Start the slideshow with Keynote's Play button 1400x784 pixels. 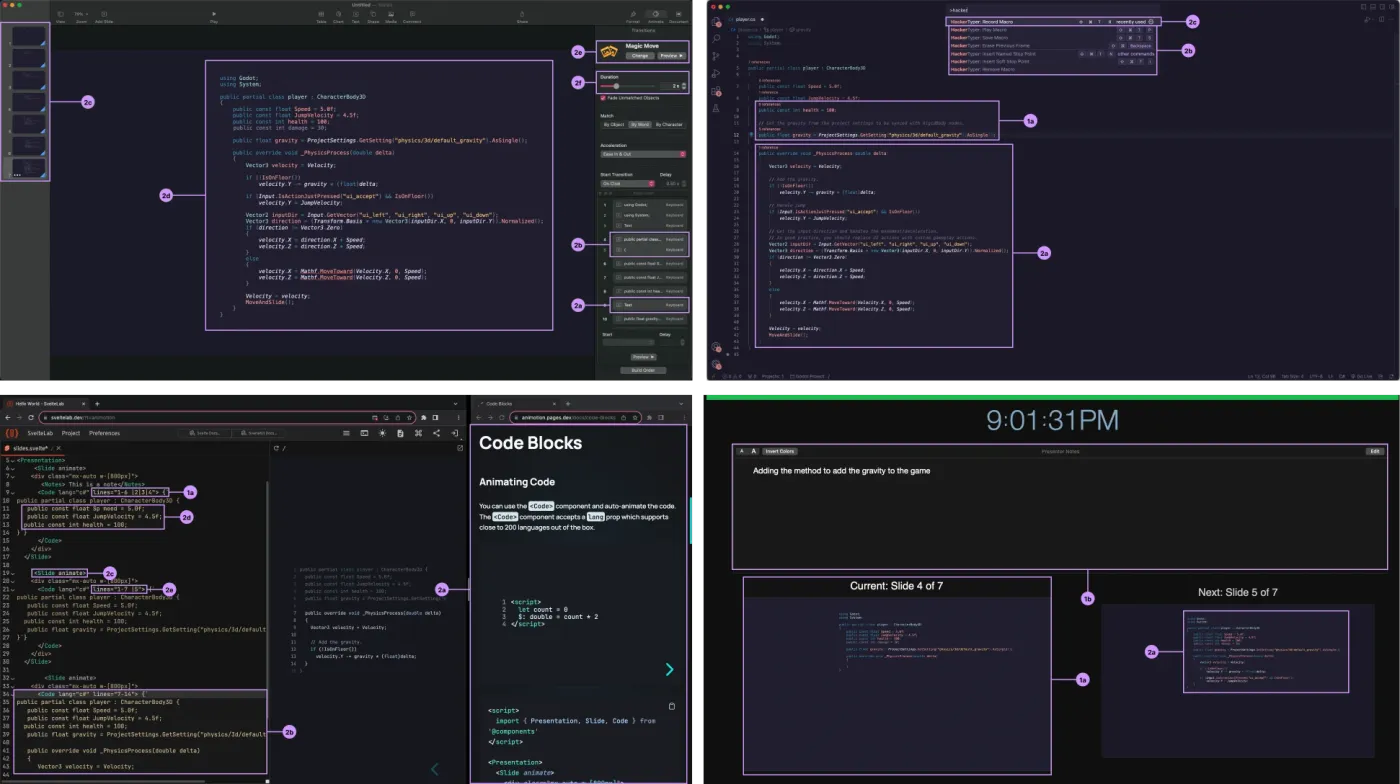click(214, 14)
